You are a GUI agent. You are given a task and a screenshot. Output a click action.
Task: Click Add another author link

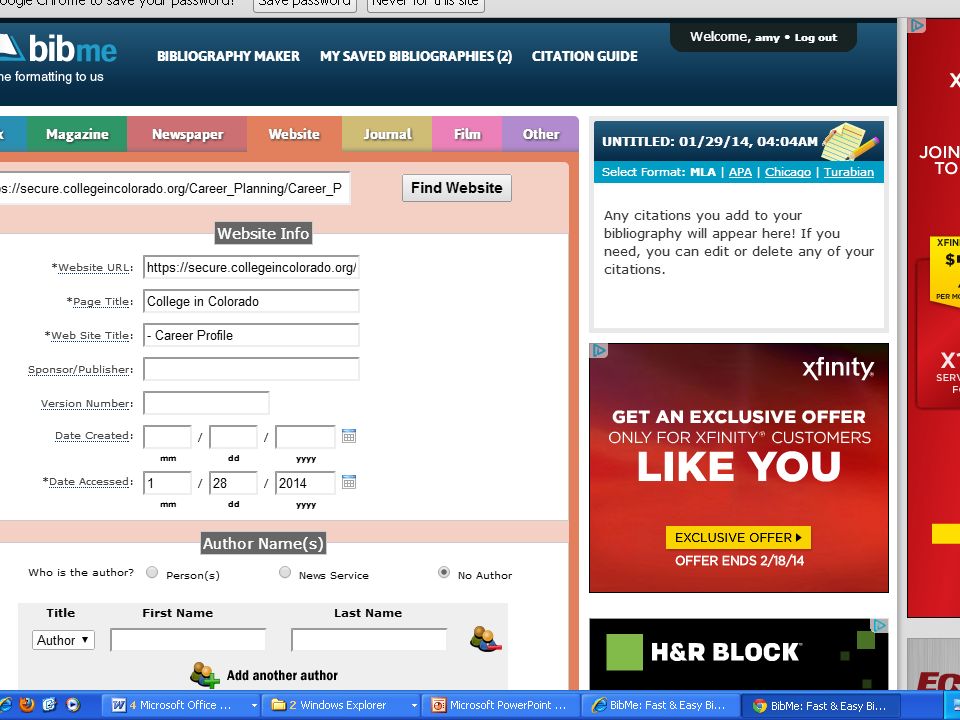(282, 675)
